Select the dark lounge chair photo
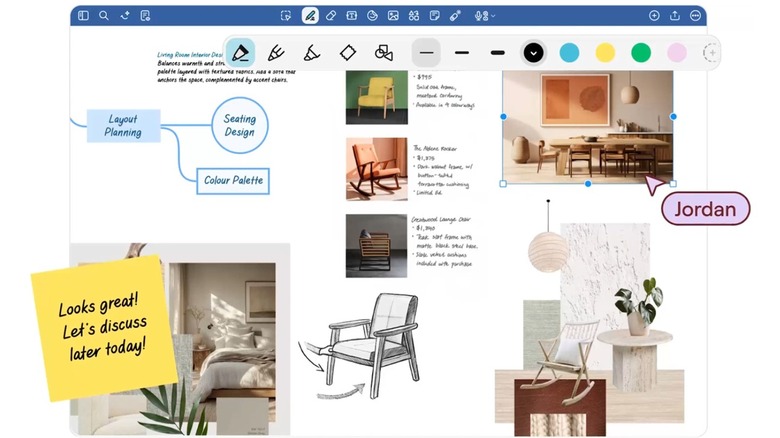This screenshot has height=438, width=780. 377,246
